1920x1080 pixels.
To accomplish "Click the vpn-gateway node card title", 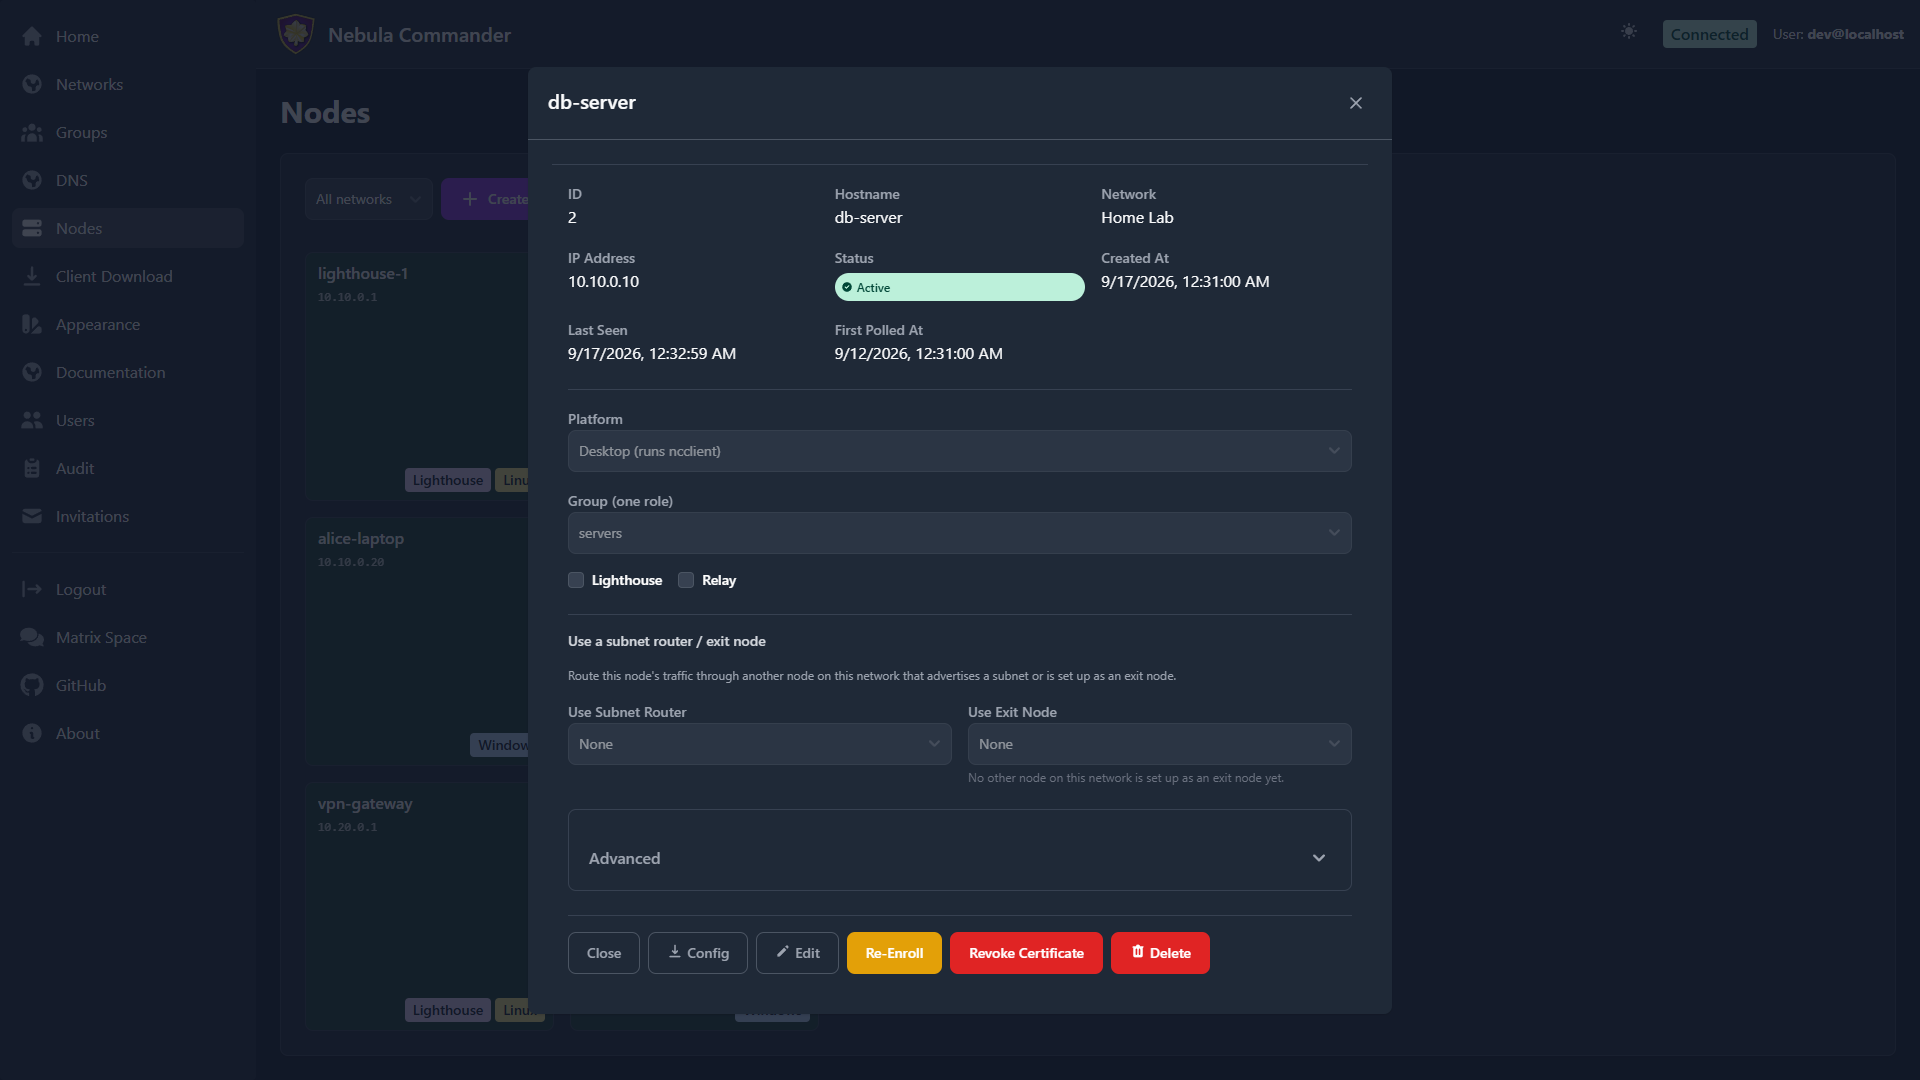I will tap(365, 803).
